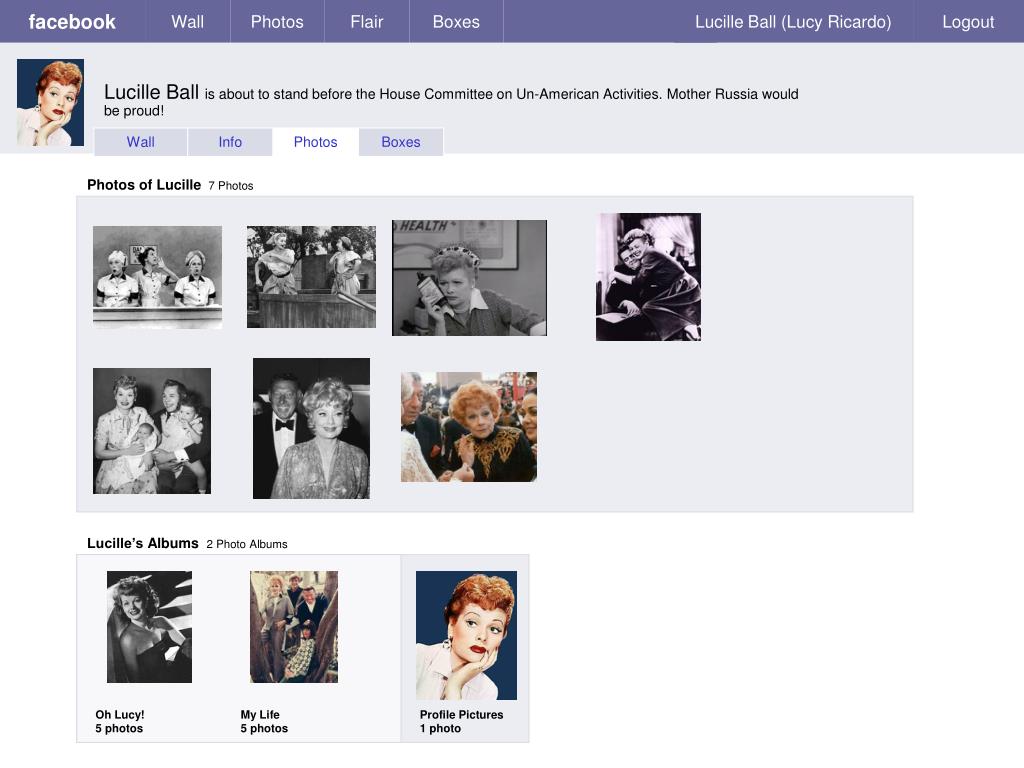This screenshot has height=768, width=1024.
Task: Select the Photos profile tab
Action: tap(315, 142)
